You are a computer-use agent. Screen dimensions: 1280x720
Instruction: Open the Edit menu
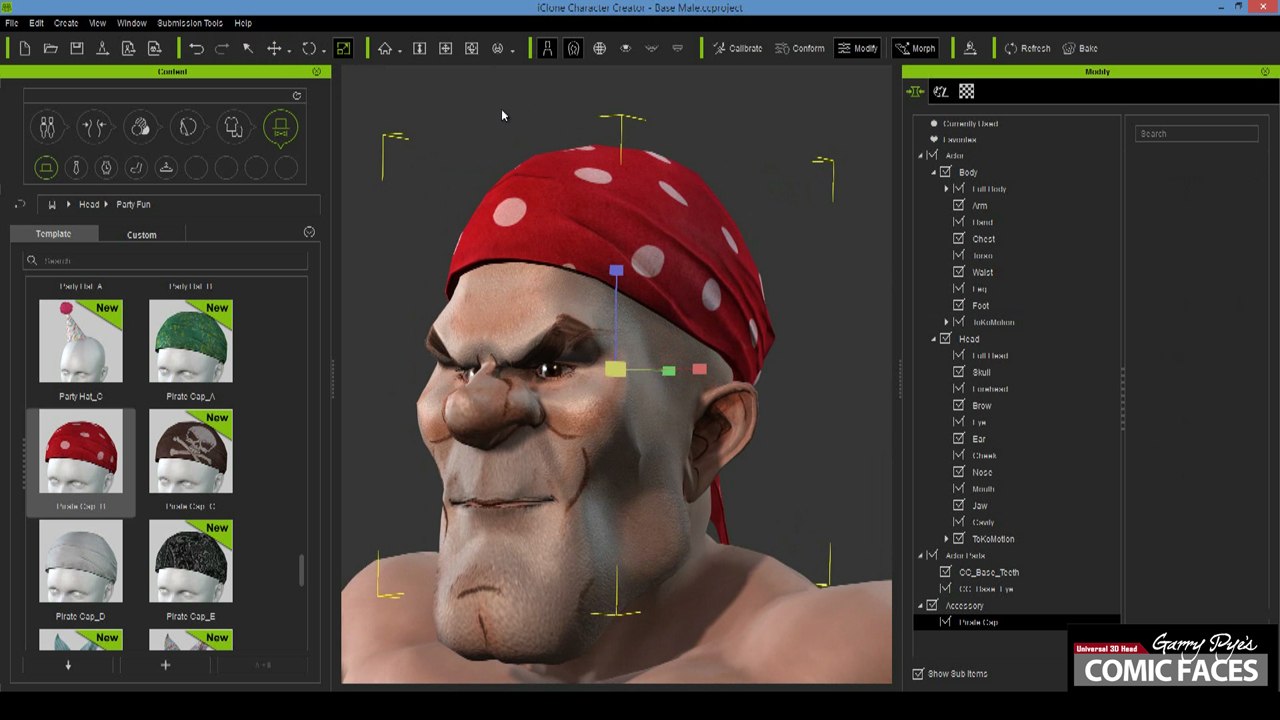36,23
